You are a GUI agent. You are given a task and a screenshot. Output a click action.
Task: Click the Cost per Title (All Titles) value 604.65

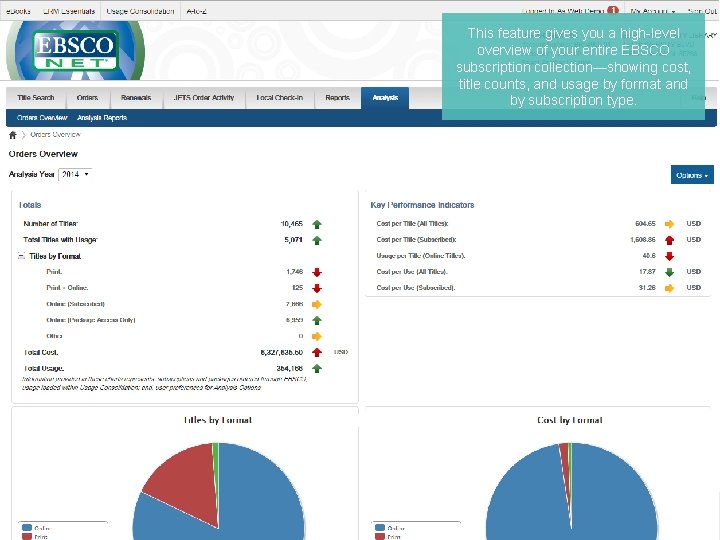coord(645,224)
